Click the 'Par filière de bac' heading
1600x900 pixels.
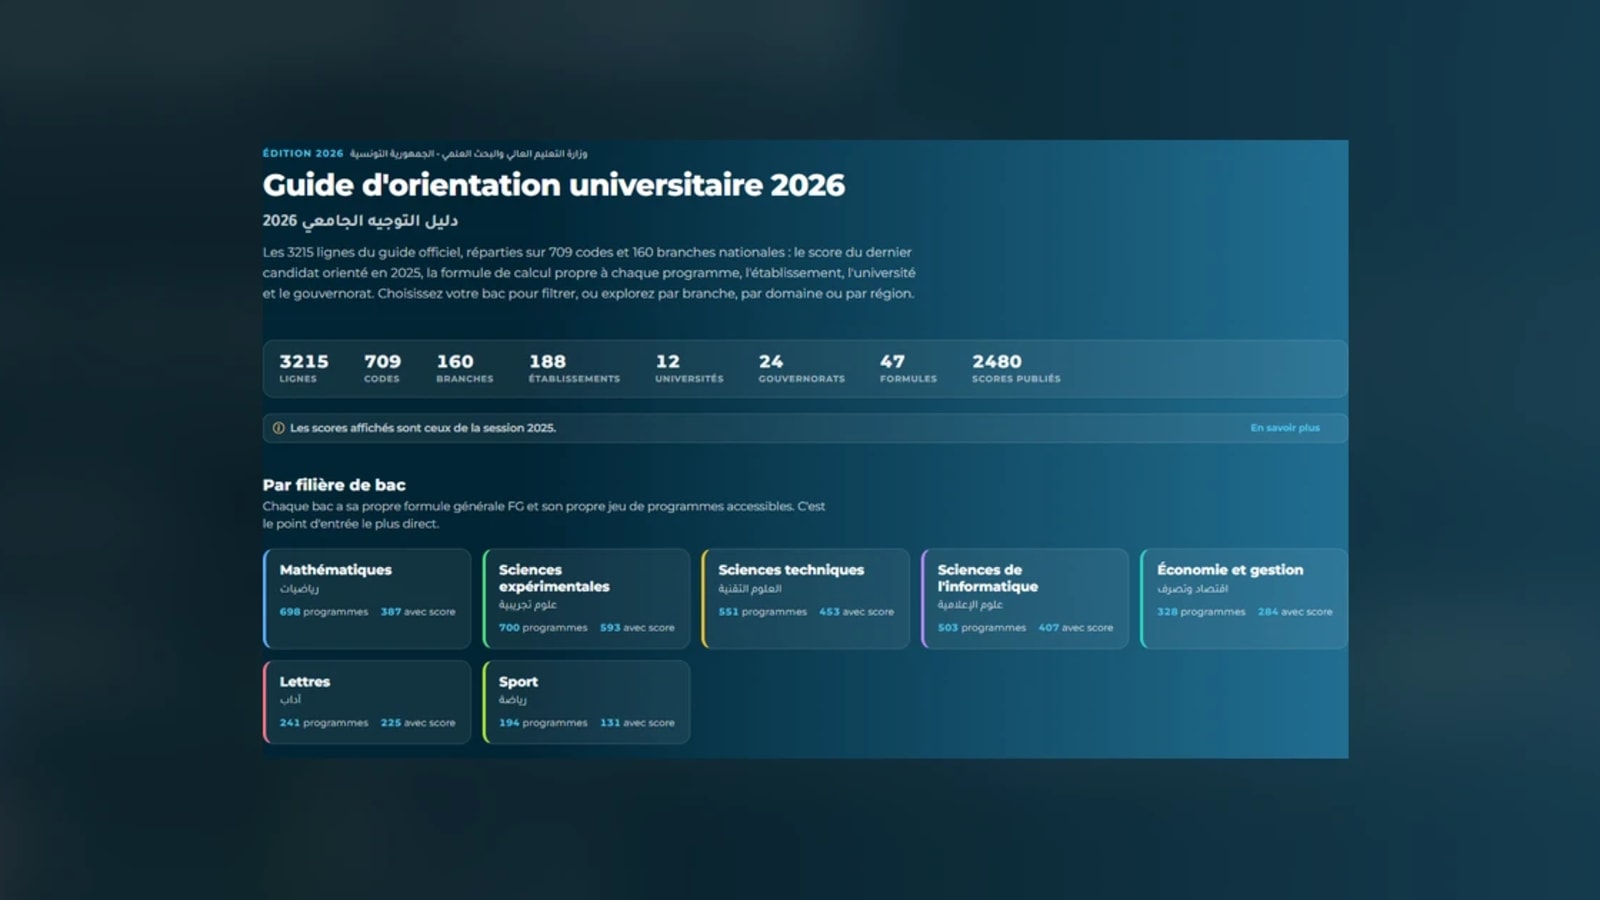pyautogui.click(x=334, y=485)
